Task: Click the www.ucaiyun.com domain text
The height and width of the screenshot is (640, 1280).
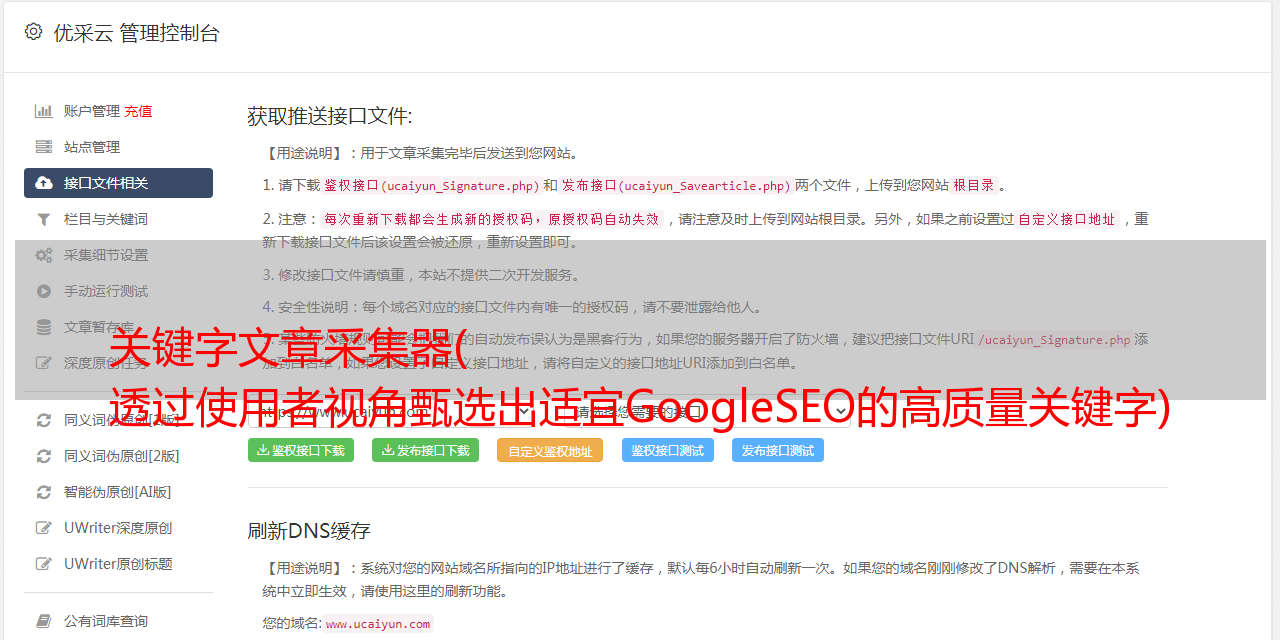Action: (x=378, y=623)
